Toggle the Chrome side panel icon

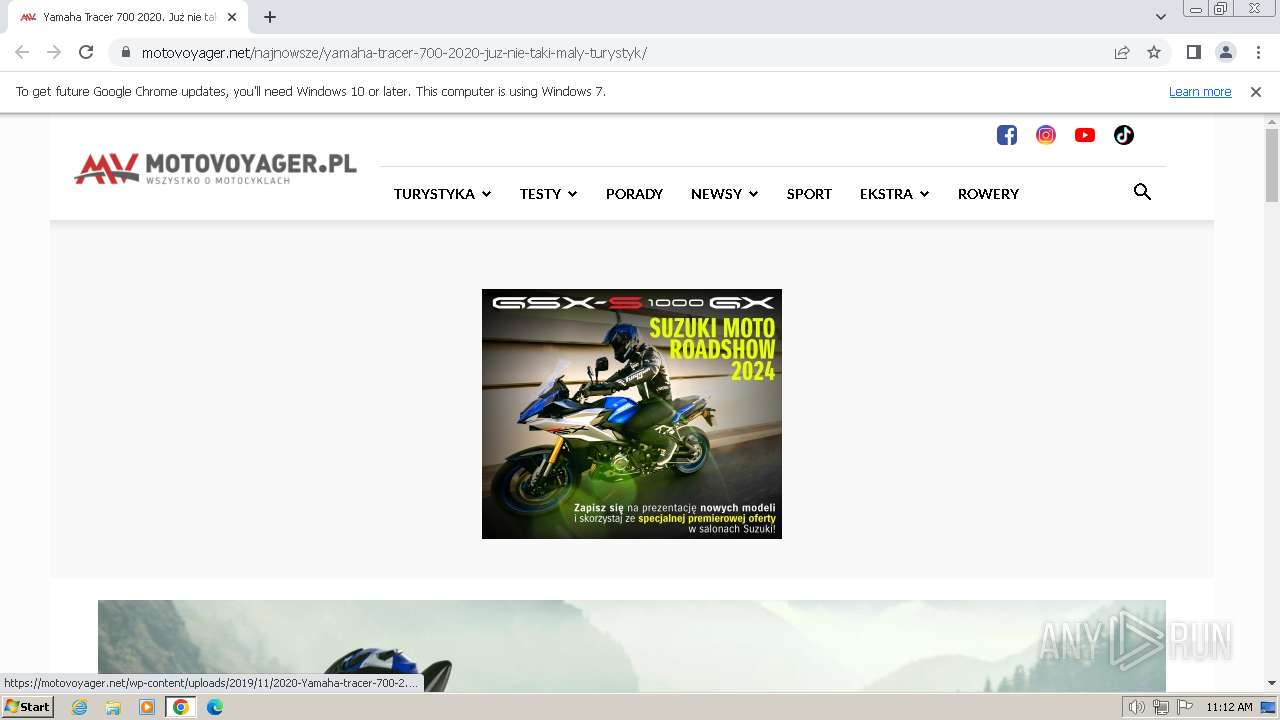(1194, 52)
